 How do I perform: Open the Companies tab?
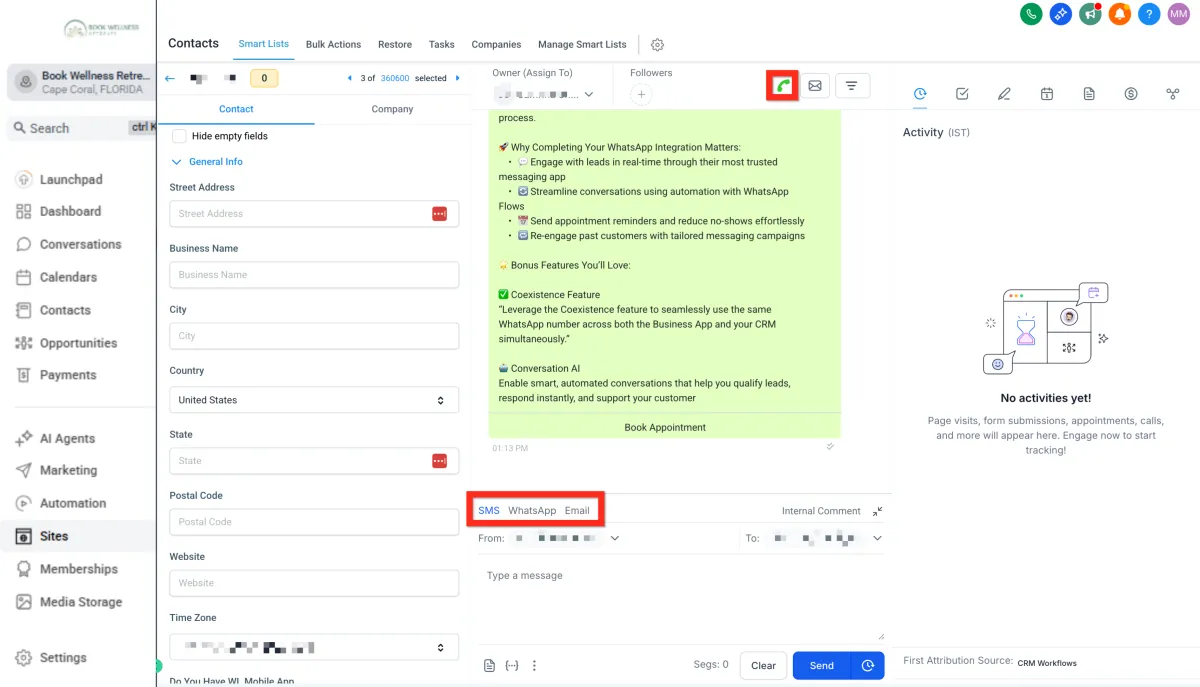tap(497, 45)
